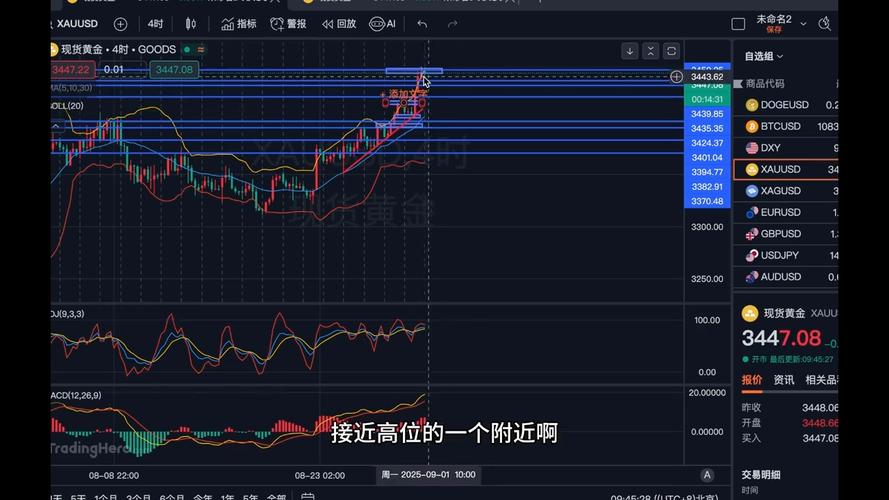Add a compare symbol with the plus icon
This screenshot has width=889, height=500.
pos(120,24)
